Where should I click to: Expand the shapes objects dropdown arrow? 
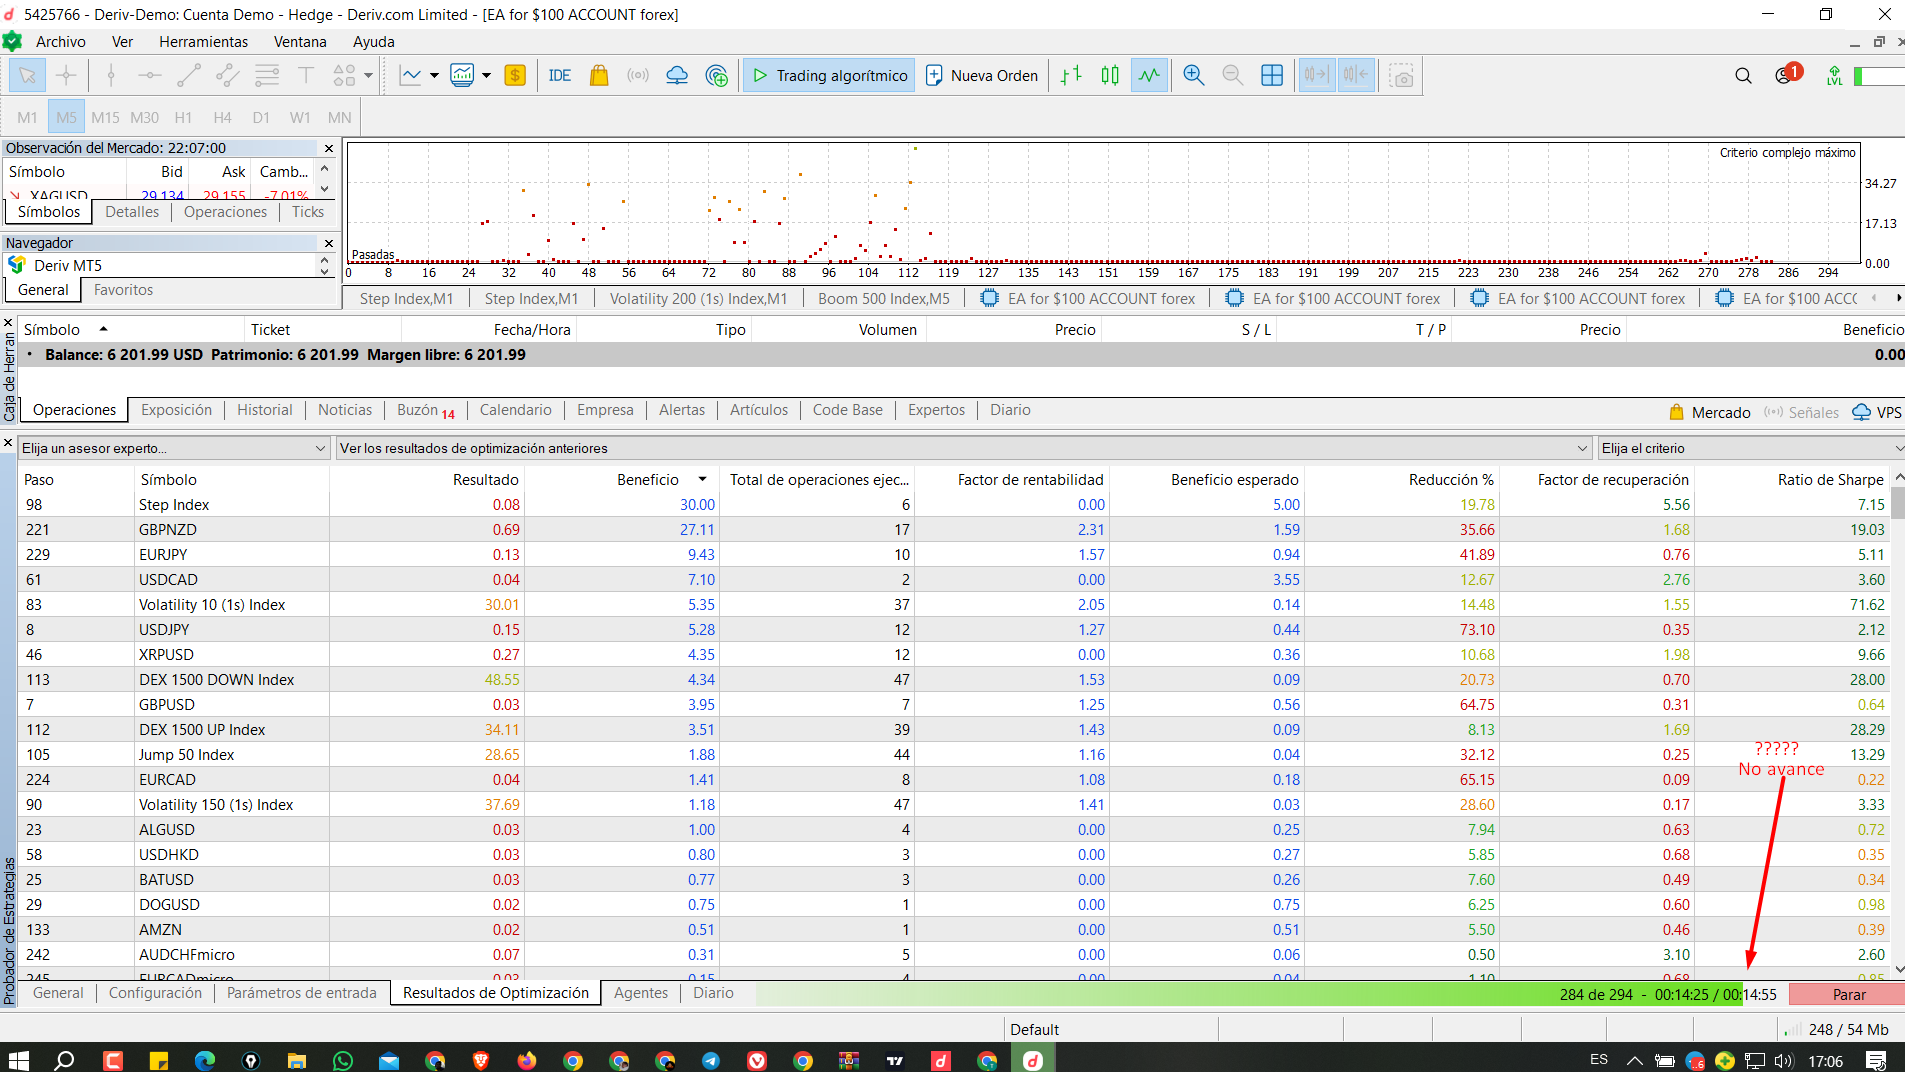368,76
